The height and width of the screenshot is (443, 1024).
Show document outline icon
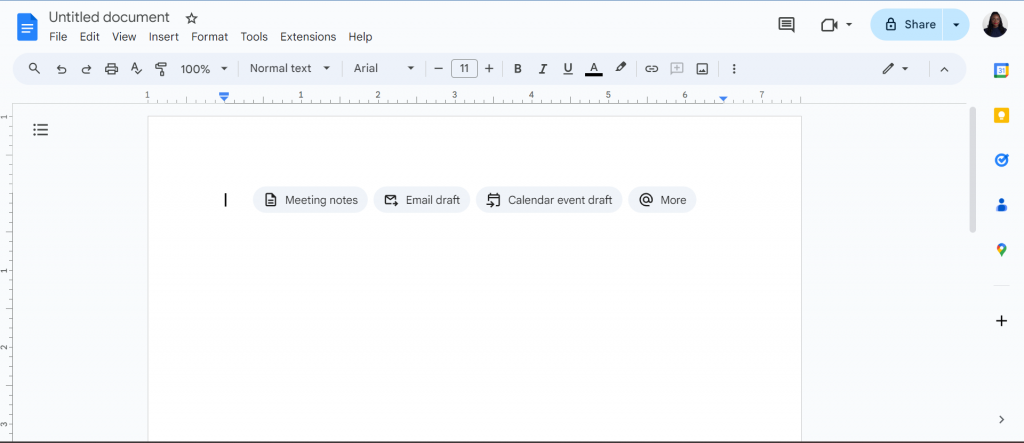pyautogui.click(x=40, y=130)
